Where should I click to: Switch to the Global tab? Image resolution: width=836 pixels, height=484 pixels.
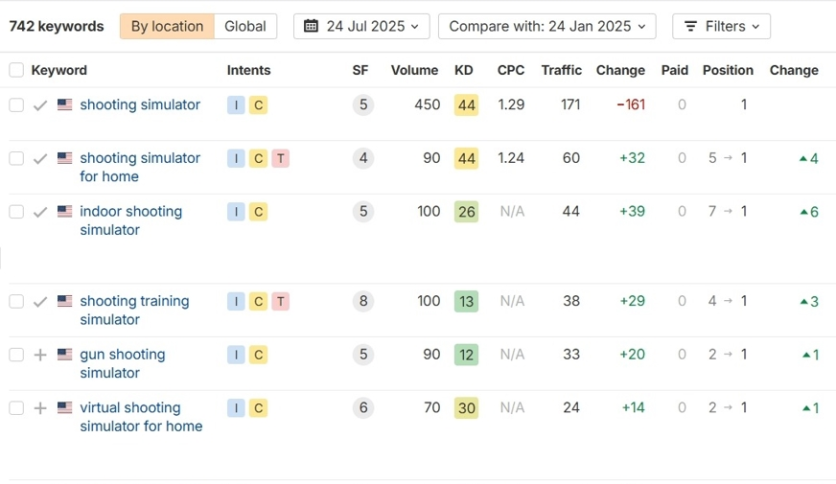point(245,26)
